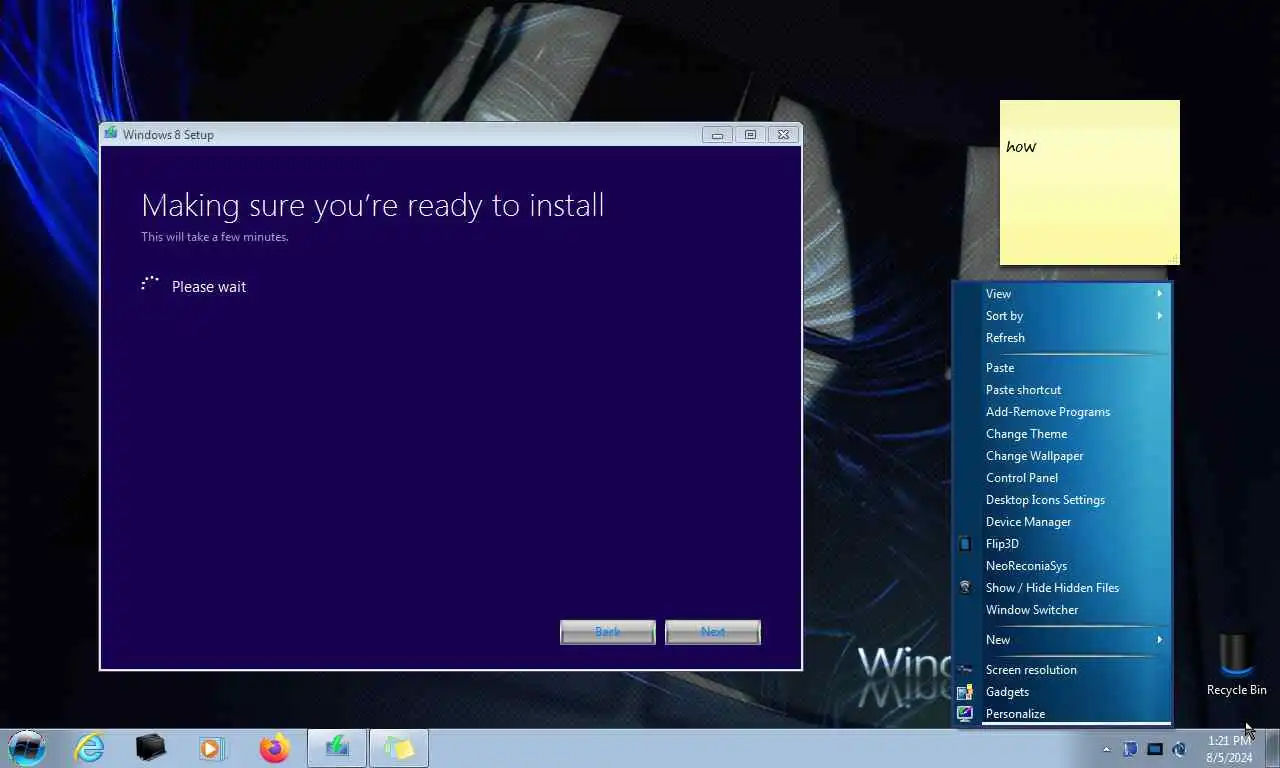Show hidden tray icons arrow
Viewport: 1280px width, 768px height.
click(x=1106, y=749)
